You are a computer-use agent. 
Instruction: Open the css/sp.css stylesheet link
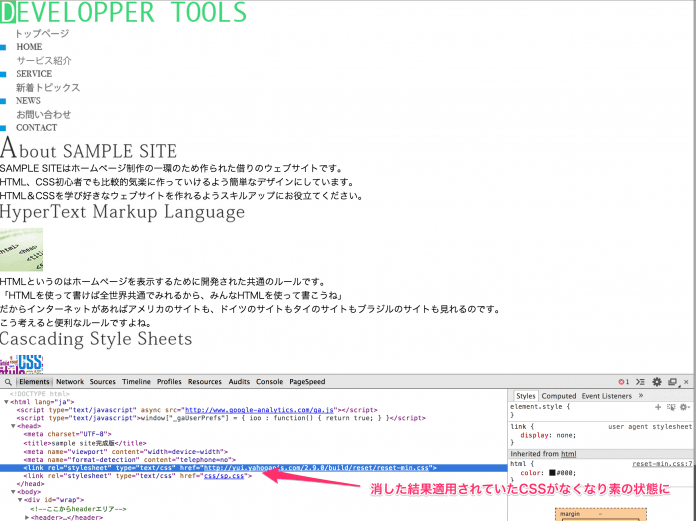[x=224, y=476]
